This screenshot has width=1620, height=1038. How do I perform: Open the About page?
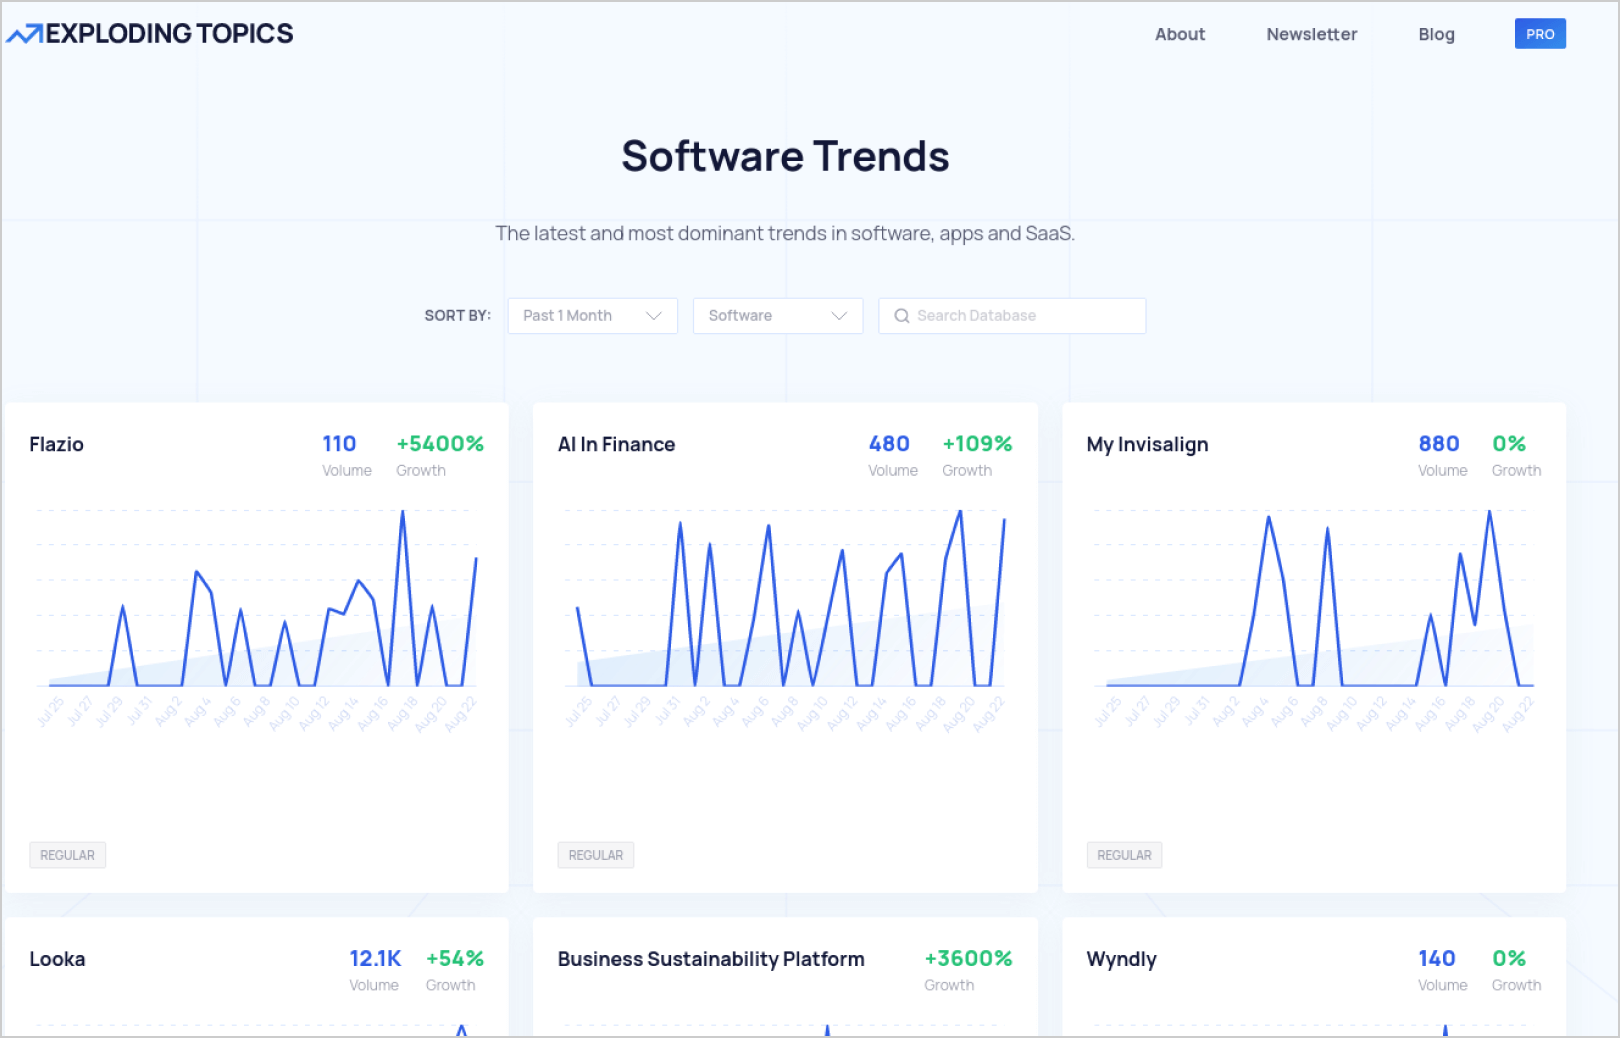click(1179, 34)
